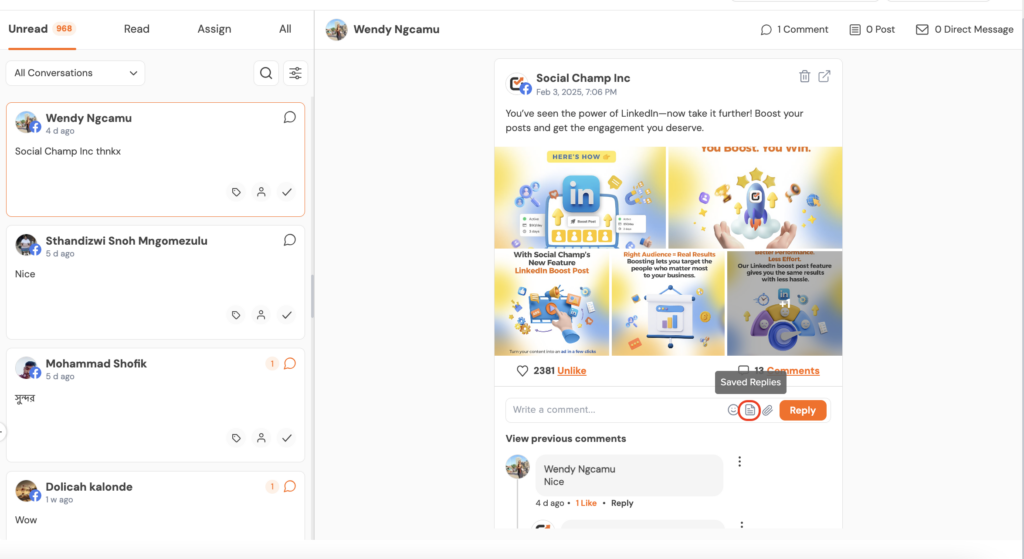Click the attachment paperclip icon
Image resolution: width=1024 pixels, height=559 pixels.
coord(767,410)
